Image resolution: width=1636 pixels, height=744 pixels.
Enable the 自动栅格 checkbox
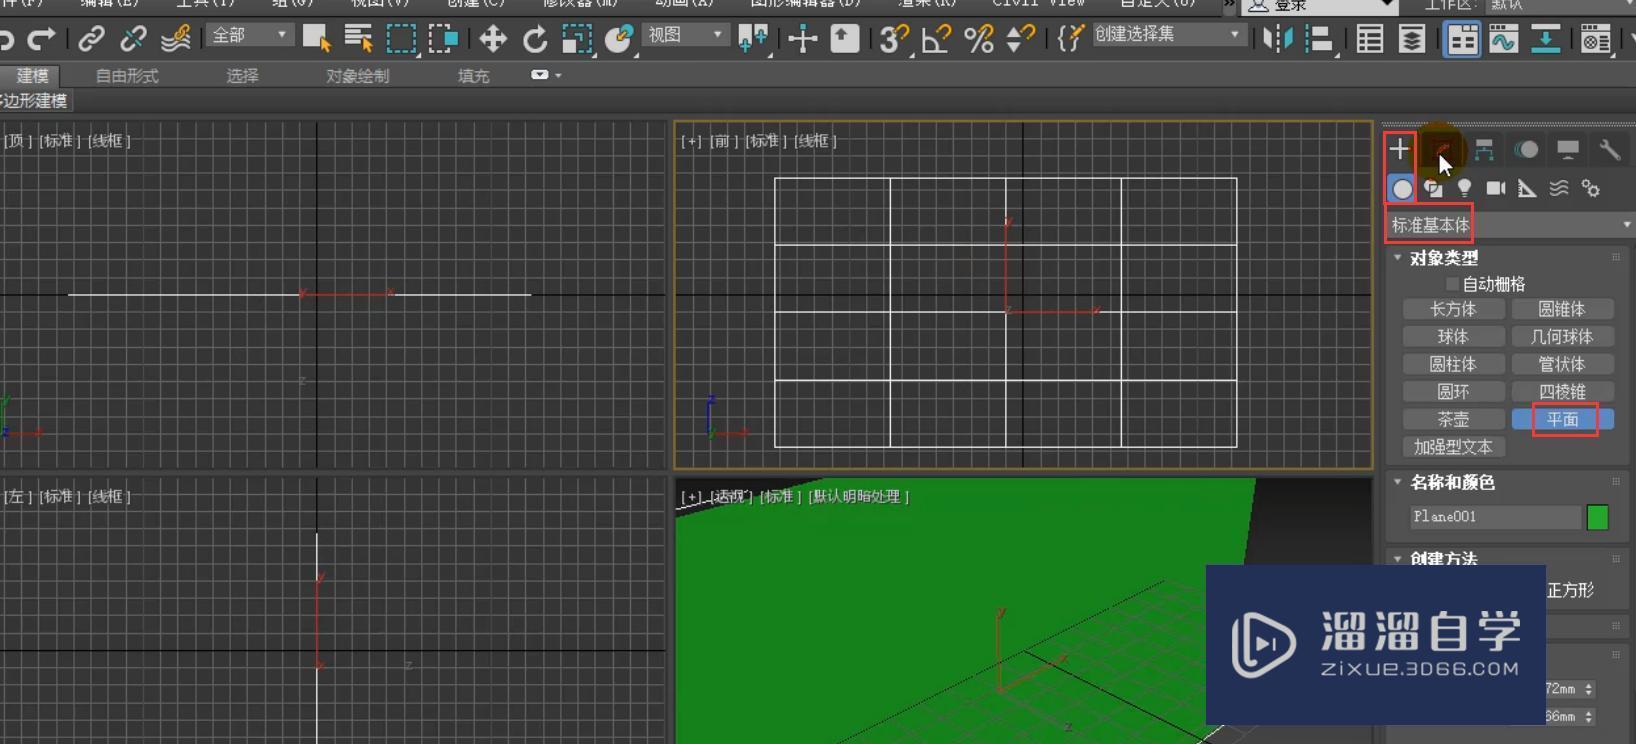point(1452,284)
